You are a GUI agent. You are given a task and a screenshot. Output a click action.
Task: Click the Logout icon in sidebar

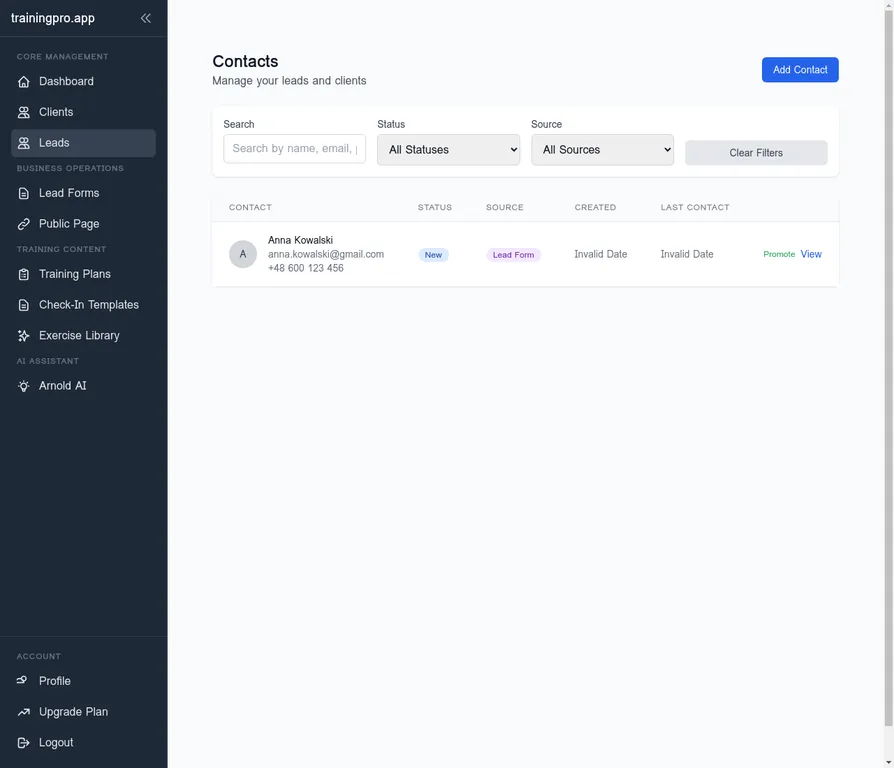24,743
